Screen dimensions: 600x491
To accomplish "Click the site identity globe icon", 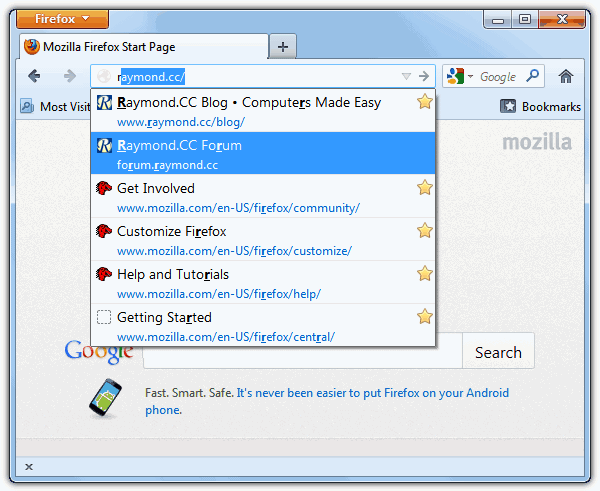I will 104,77.
